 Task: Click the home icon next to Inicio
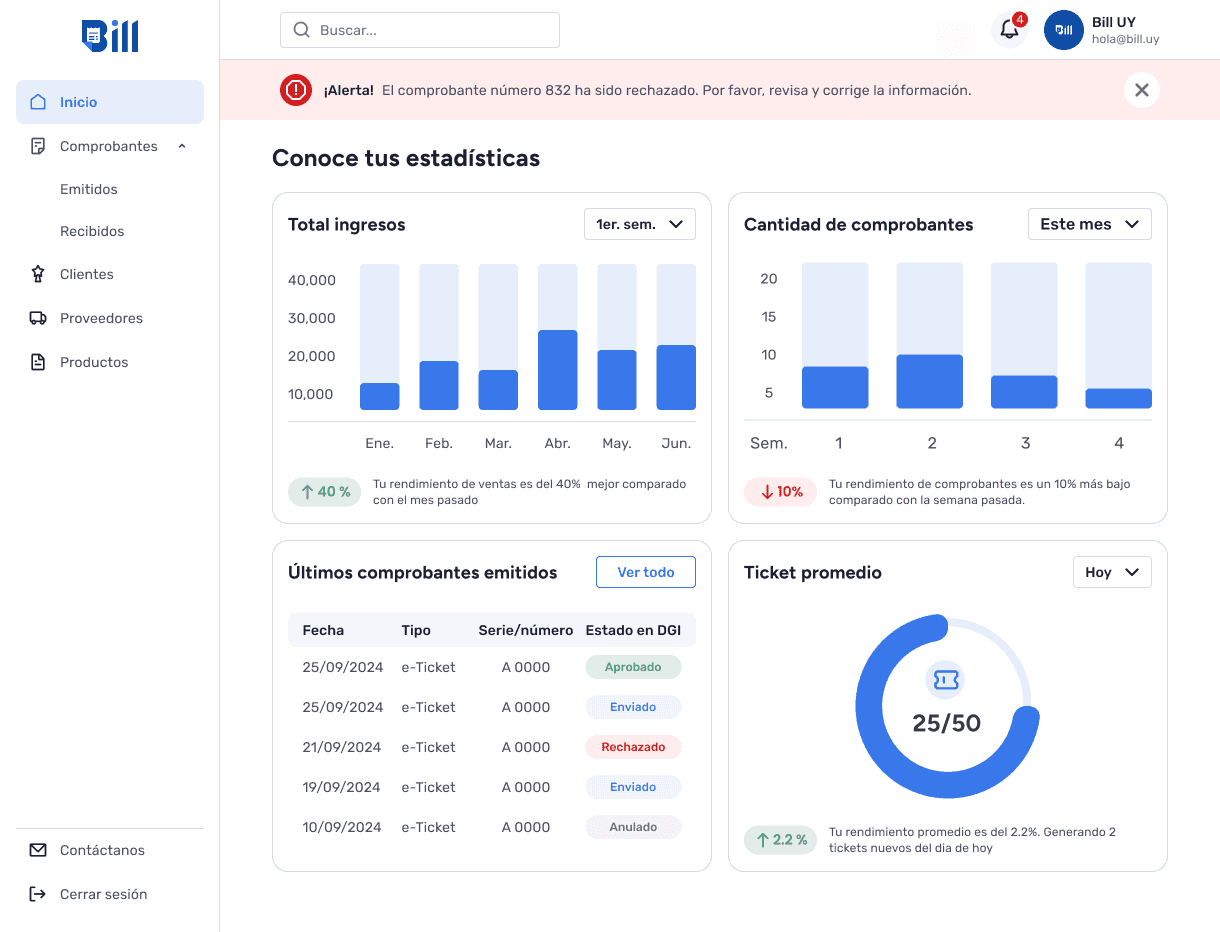[38, 102]
